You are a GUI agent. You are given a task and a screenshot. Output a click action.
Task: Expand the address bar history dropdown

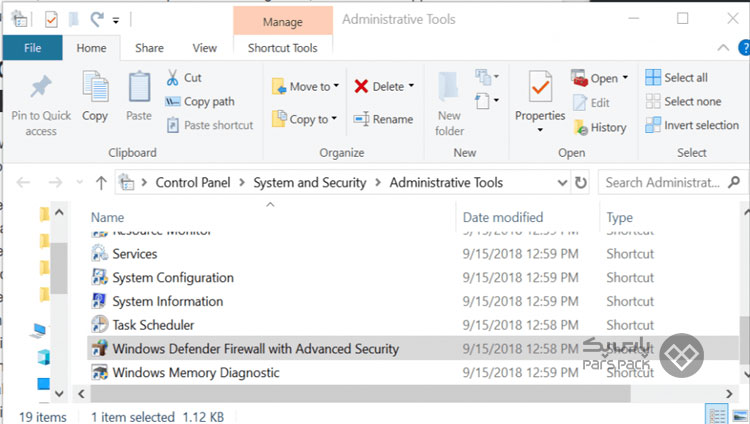[x=562, y=182]
